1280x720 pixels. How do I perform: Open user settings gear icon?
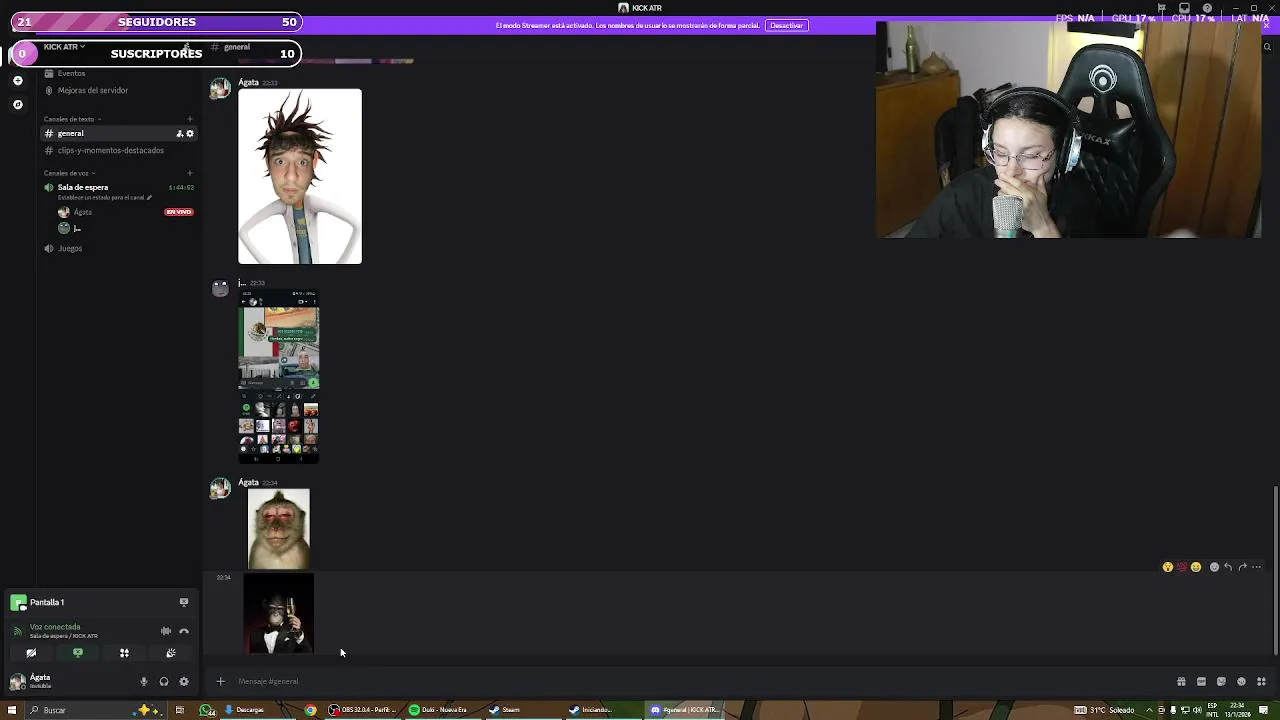point(184,682)
